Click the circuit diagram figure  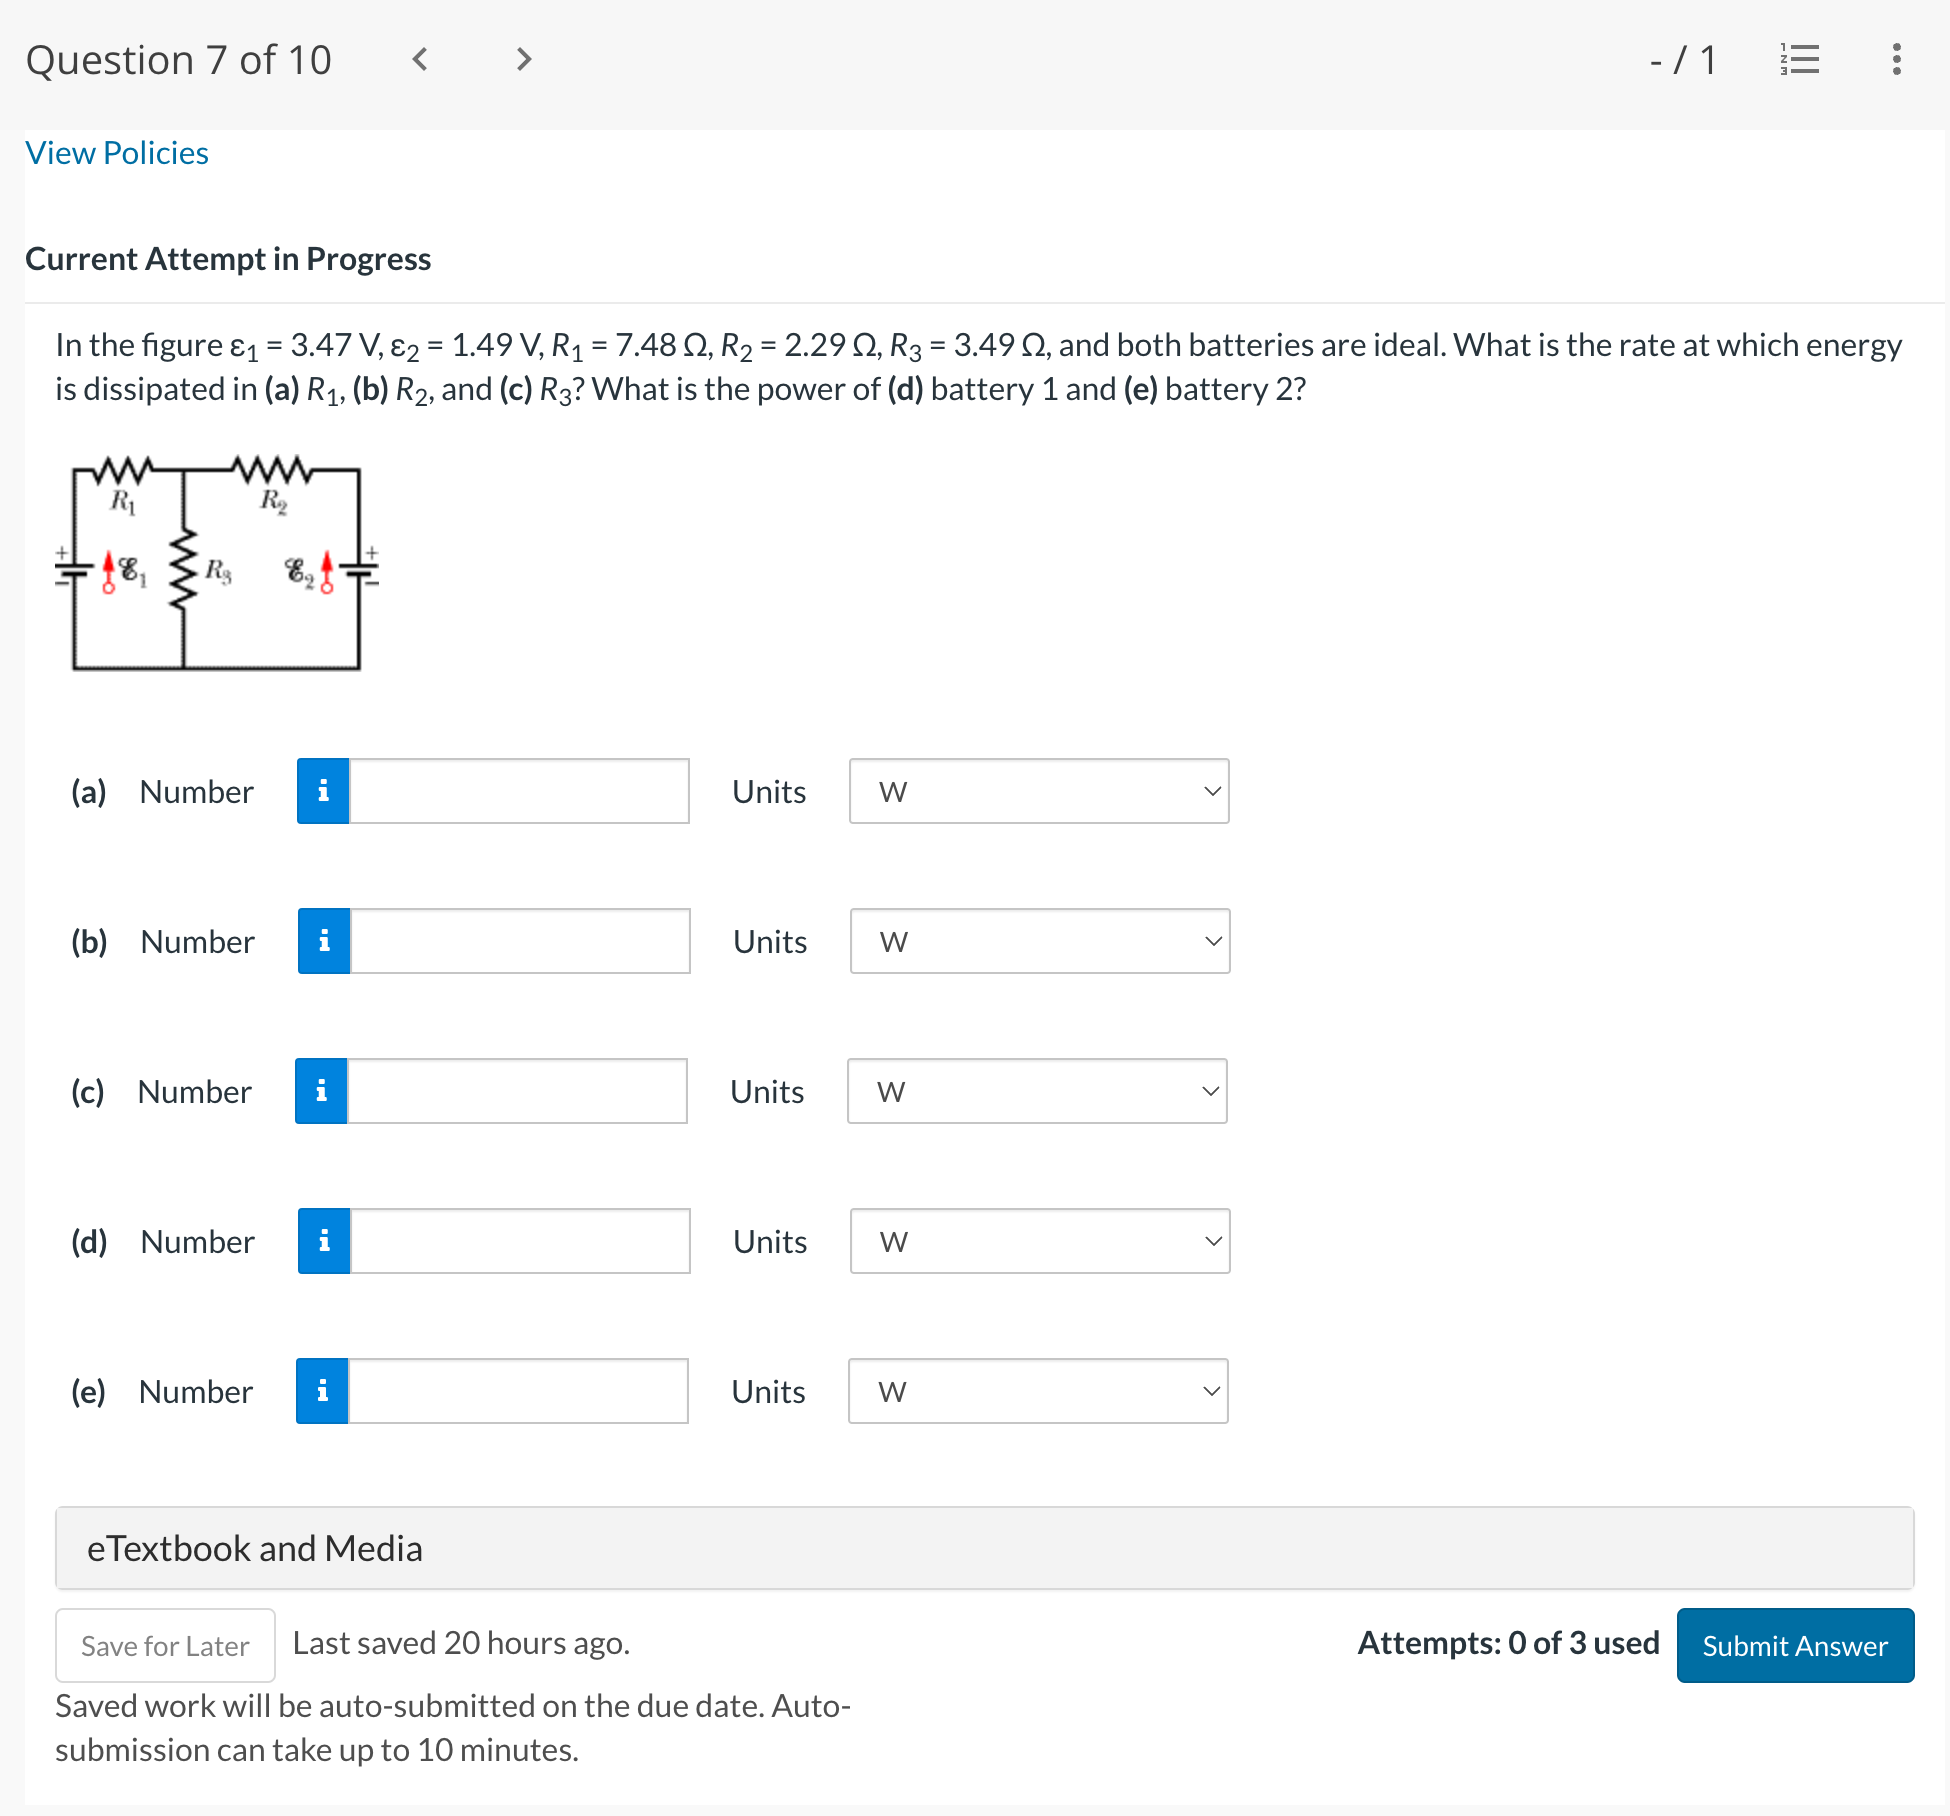click(x=217, y=563)
